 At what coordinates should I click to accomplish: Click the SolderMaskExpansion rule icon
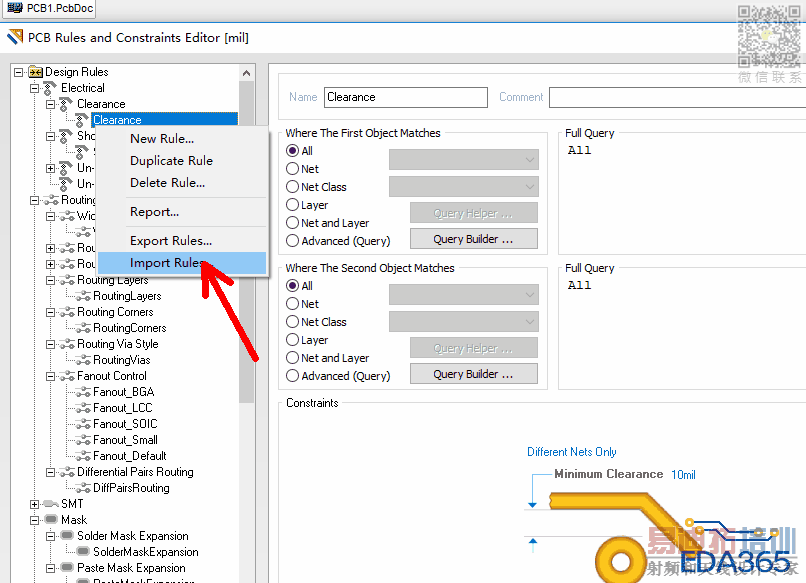click(83, 552)
